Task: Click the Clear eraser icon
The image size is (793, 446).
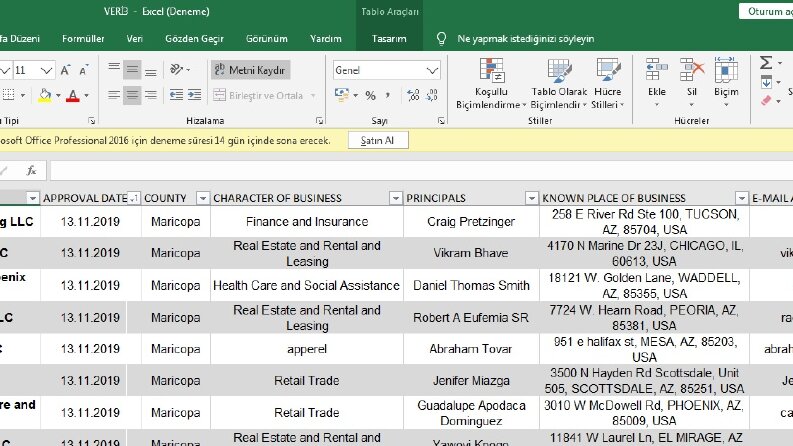Action: [x=766, y=101]
